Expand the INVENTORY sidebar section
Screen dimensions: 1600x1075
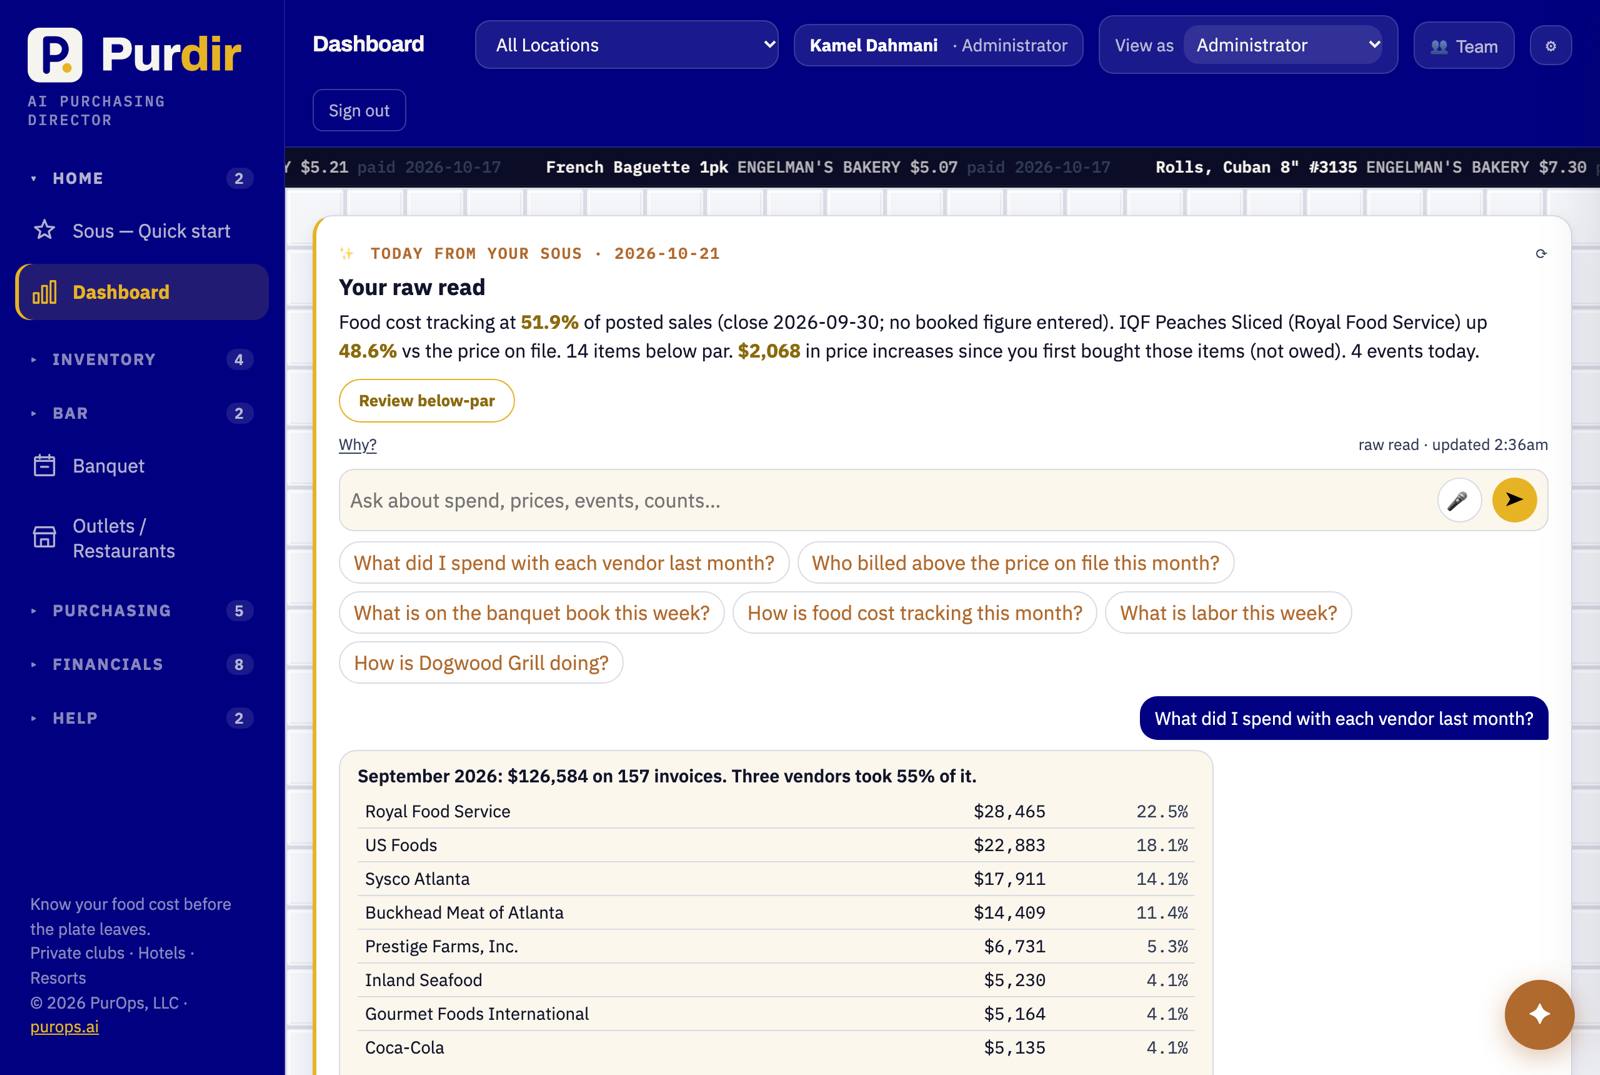(x=142, y=359)
